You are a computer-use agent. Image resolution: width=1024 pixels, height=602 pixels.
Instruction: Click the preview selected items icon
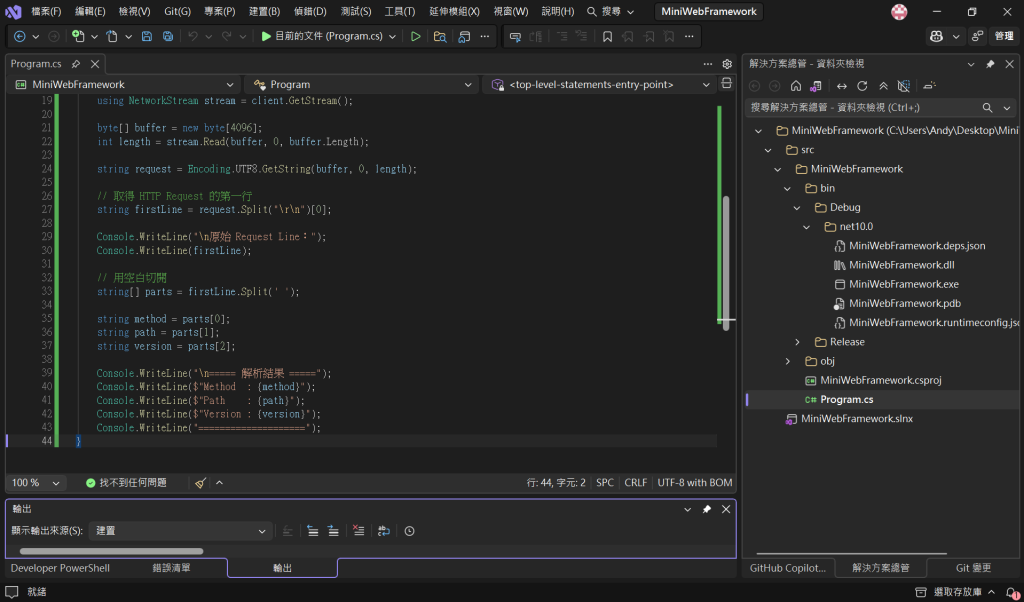930,86
